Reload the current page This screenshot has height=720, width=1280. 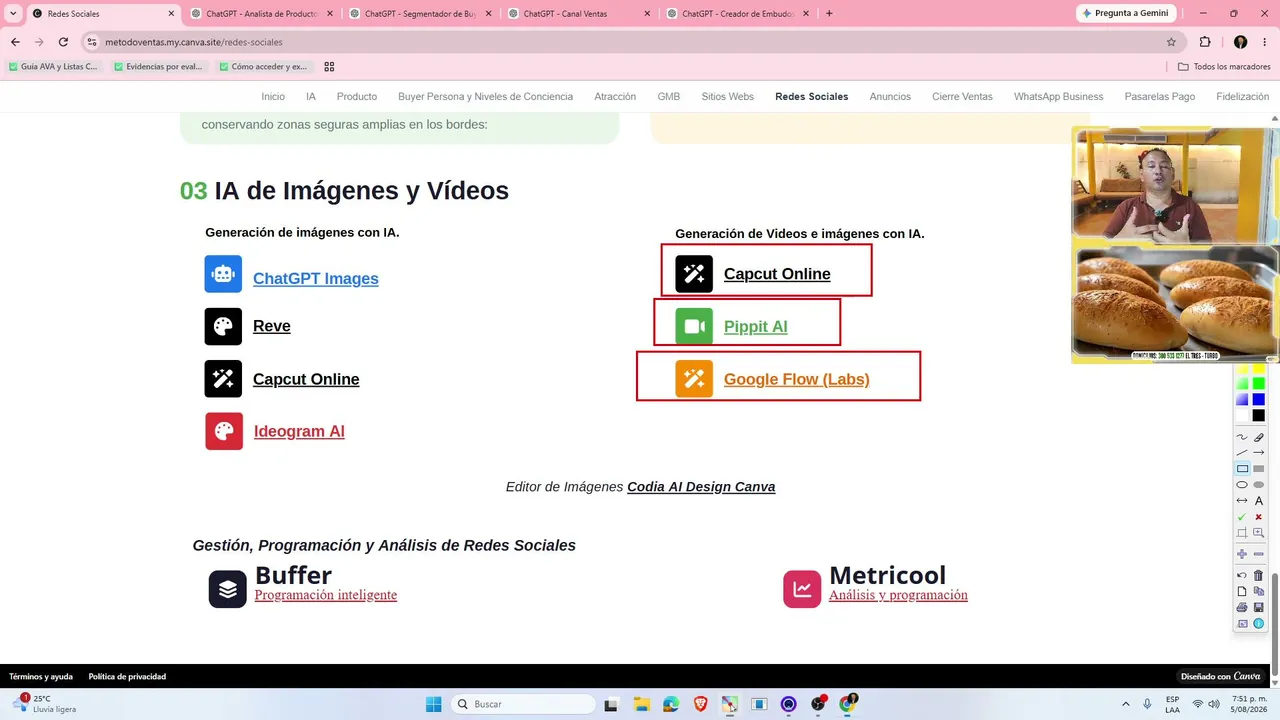pyautogui.click(x=63, y=42)
